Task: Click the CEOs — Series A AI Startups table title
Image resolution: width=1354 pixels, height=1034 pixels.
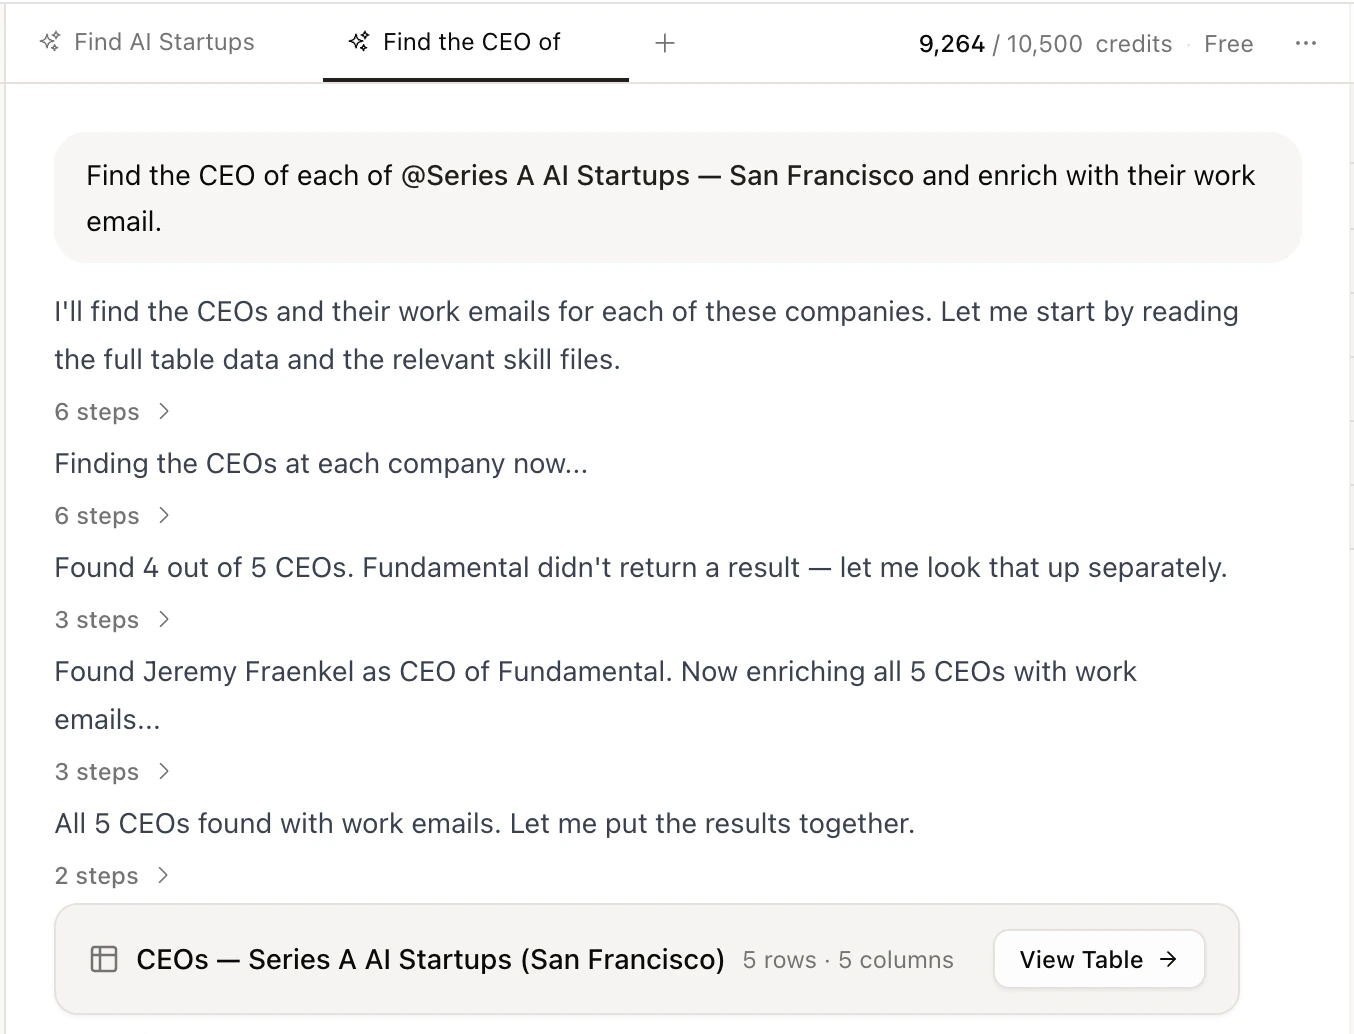Action: (430, 960)
